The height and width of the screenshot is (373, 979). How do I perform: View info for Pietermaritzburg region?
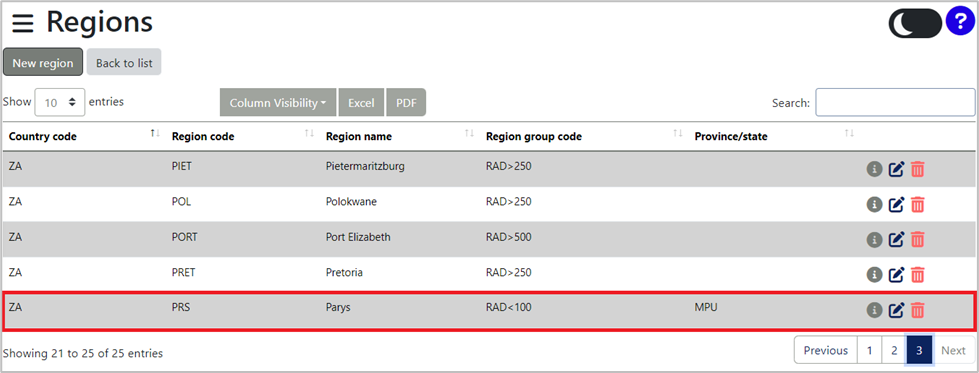(x=874, y=169)
